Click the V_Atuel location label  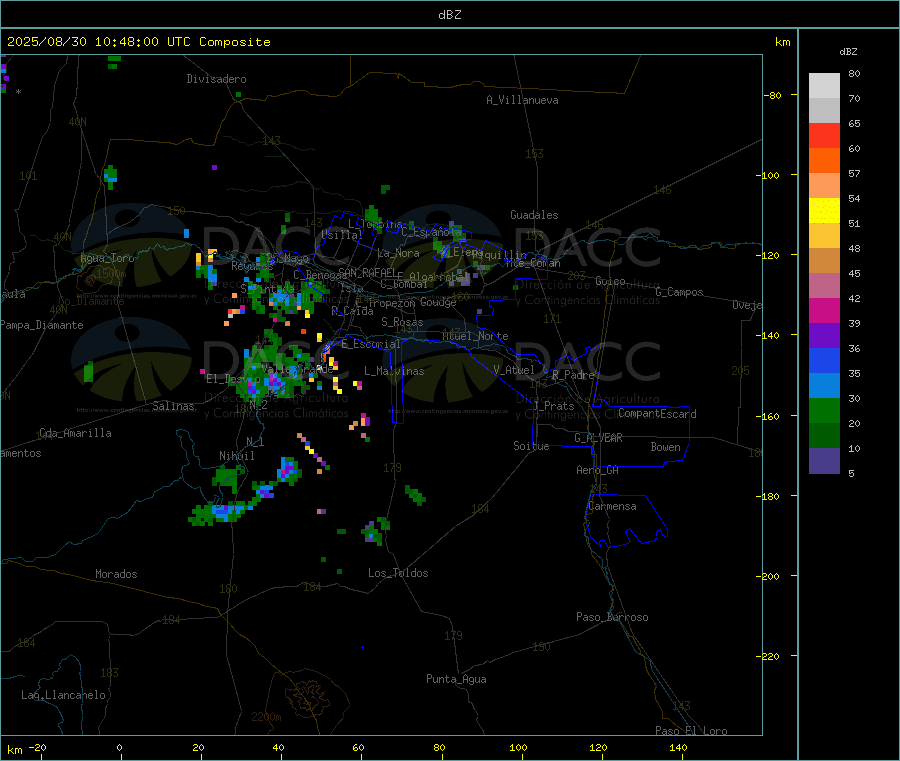tap(514, 370)
